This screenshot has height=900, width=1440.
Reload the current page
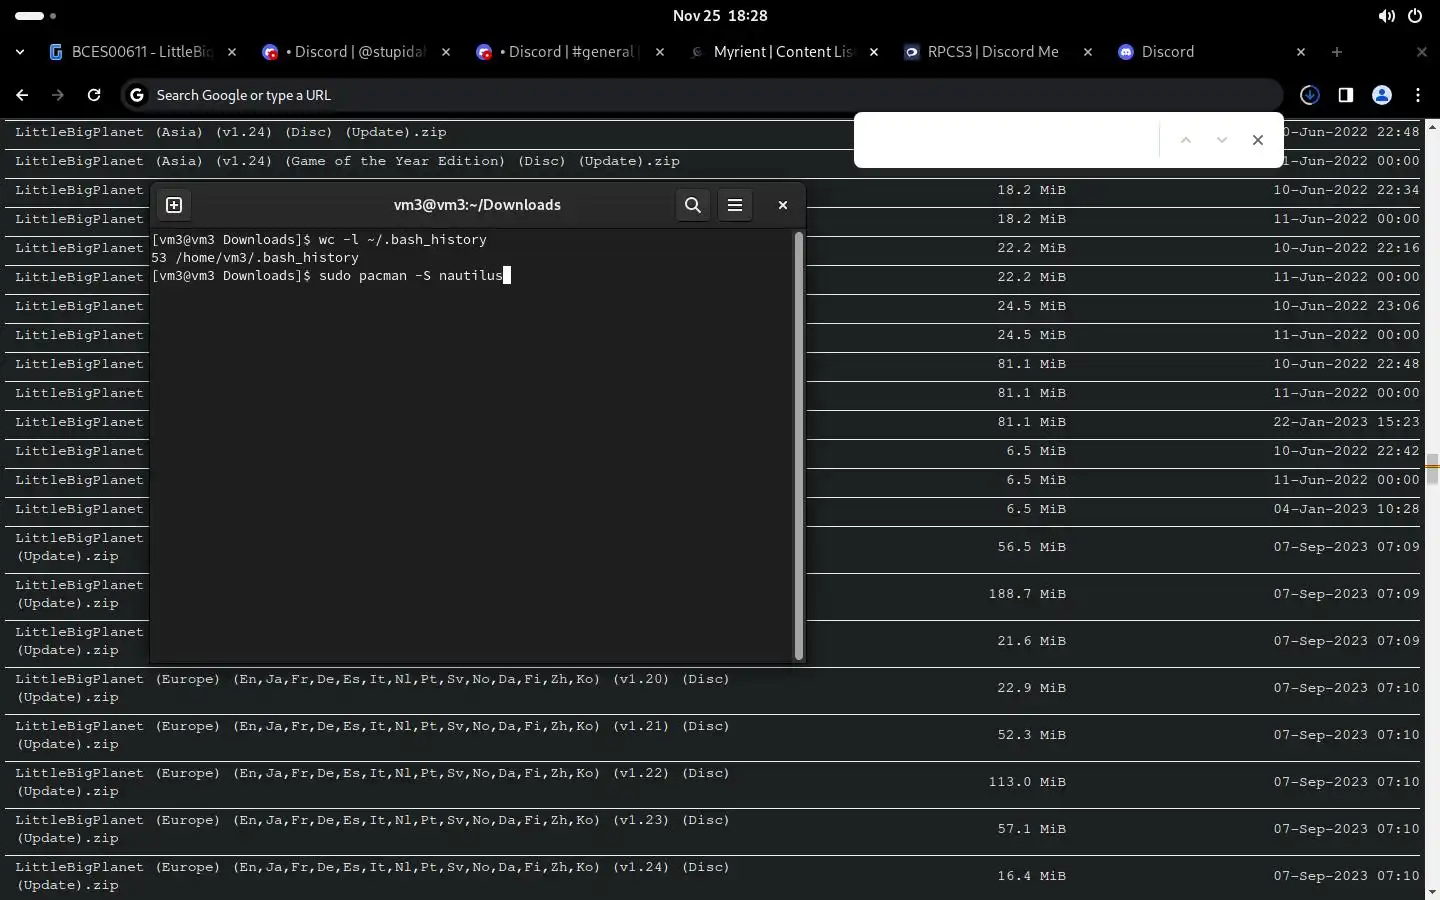(94, 95)
